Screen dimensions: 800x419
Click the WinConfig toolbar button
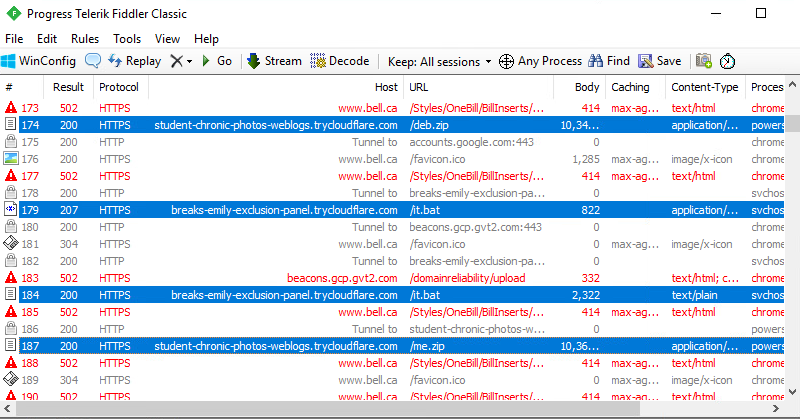(x=39, y=61)
